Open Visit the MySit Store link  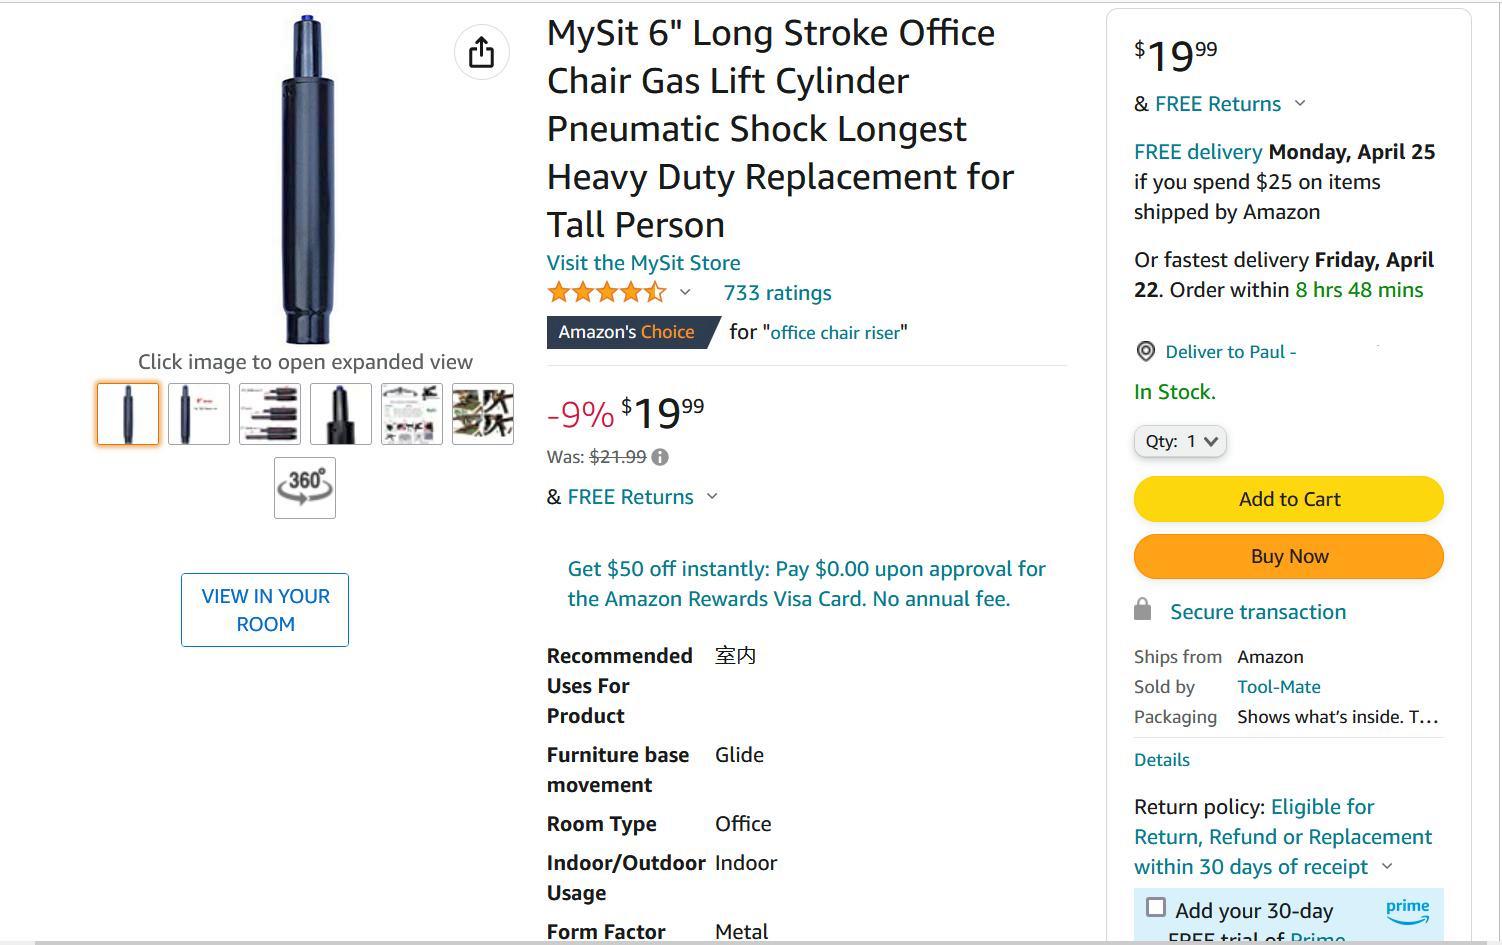click(x=643, y=263)
